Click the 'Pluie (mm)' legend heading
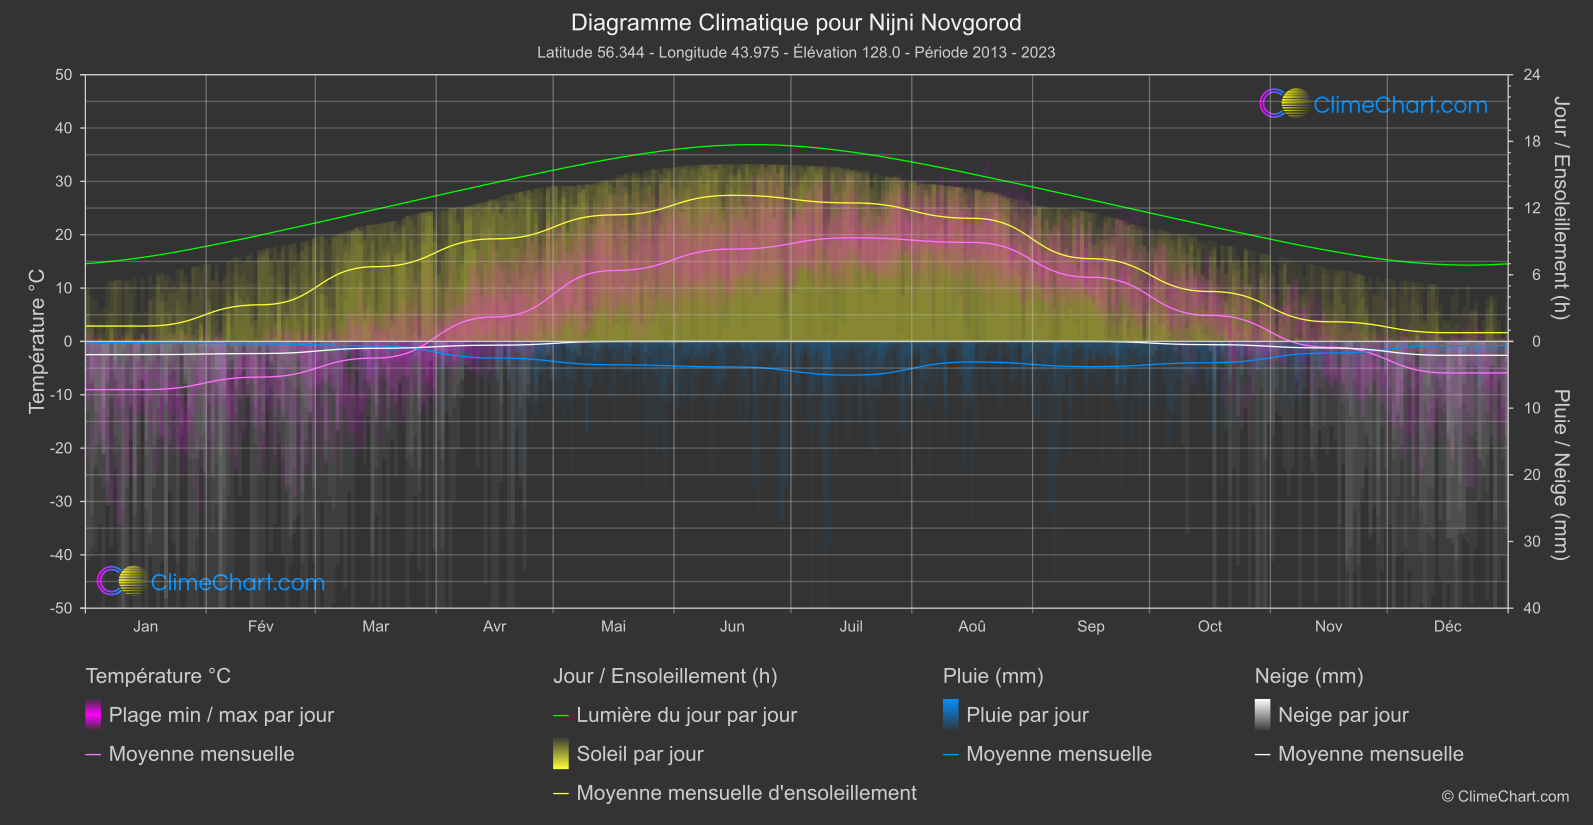The image size is (1593, 825). point(993,676)
